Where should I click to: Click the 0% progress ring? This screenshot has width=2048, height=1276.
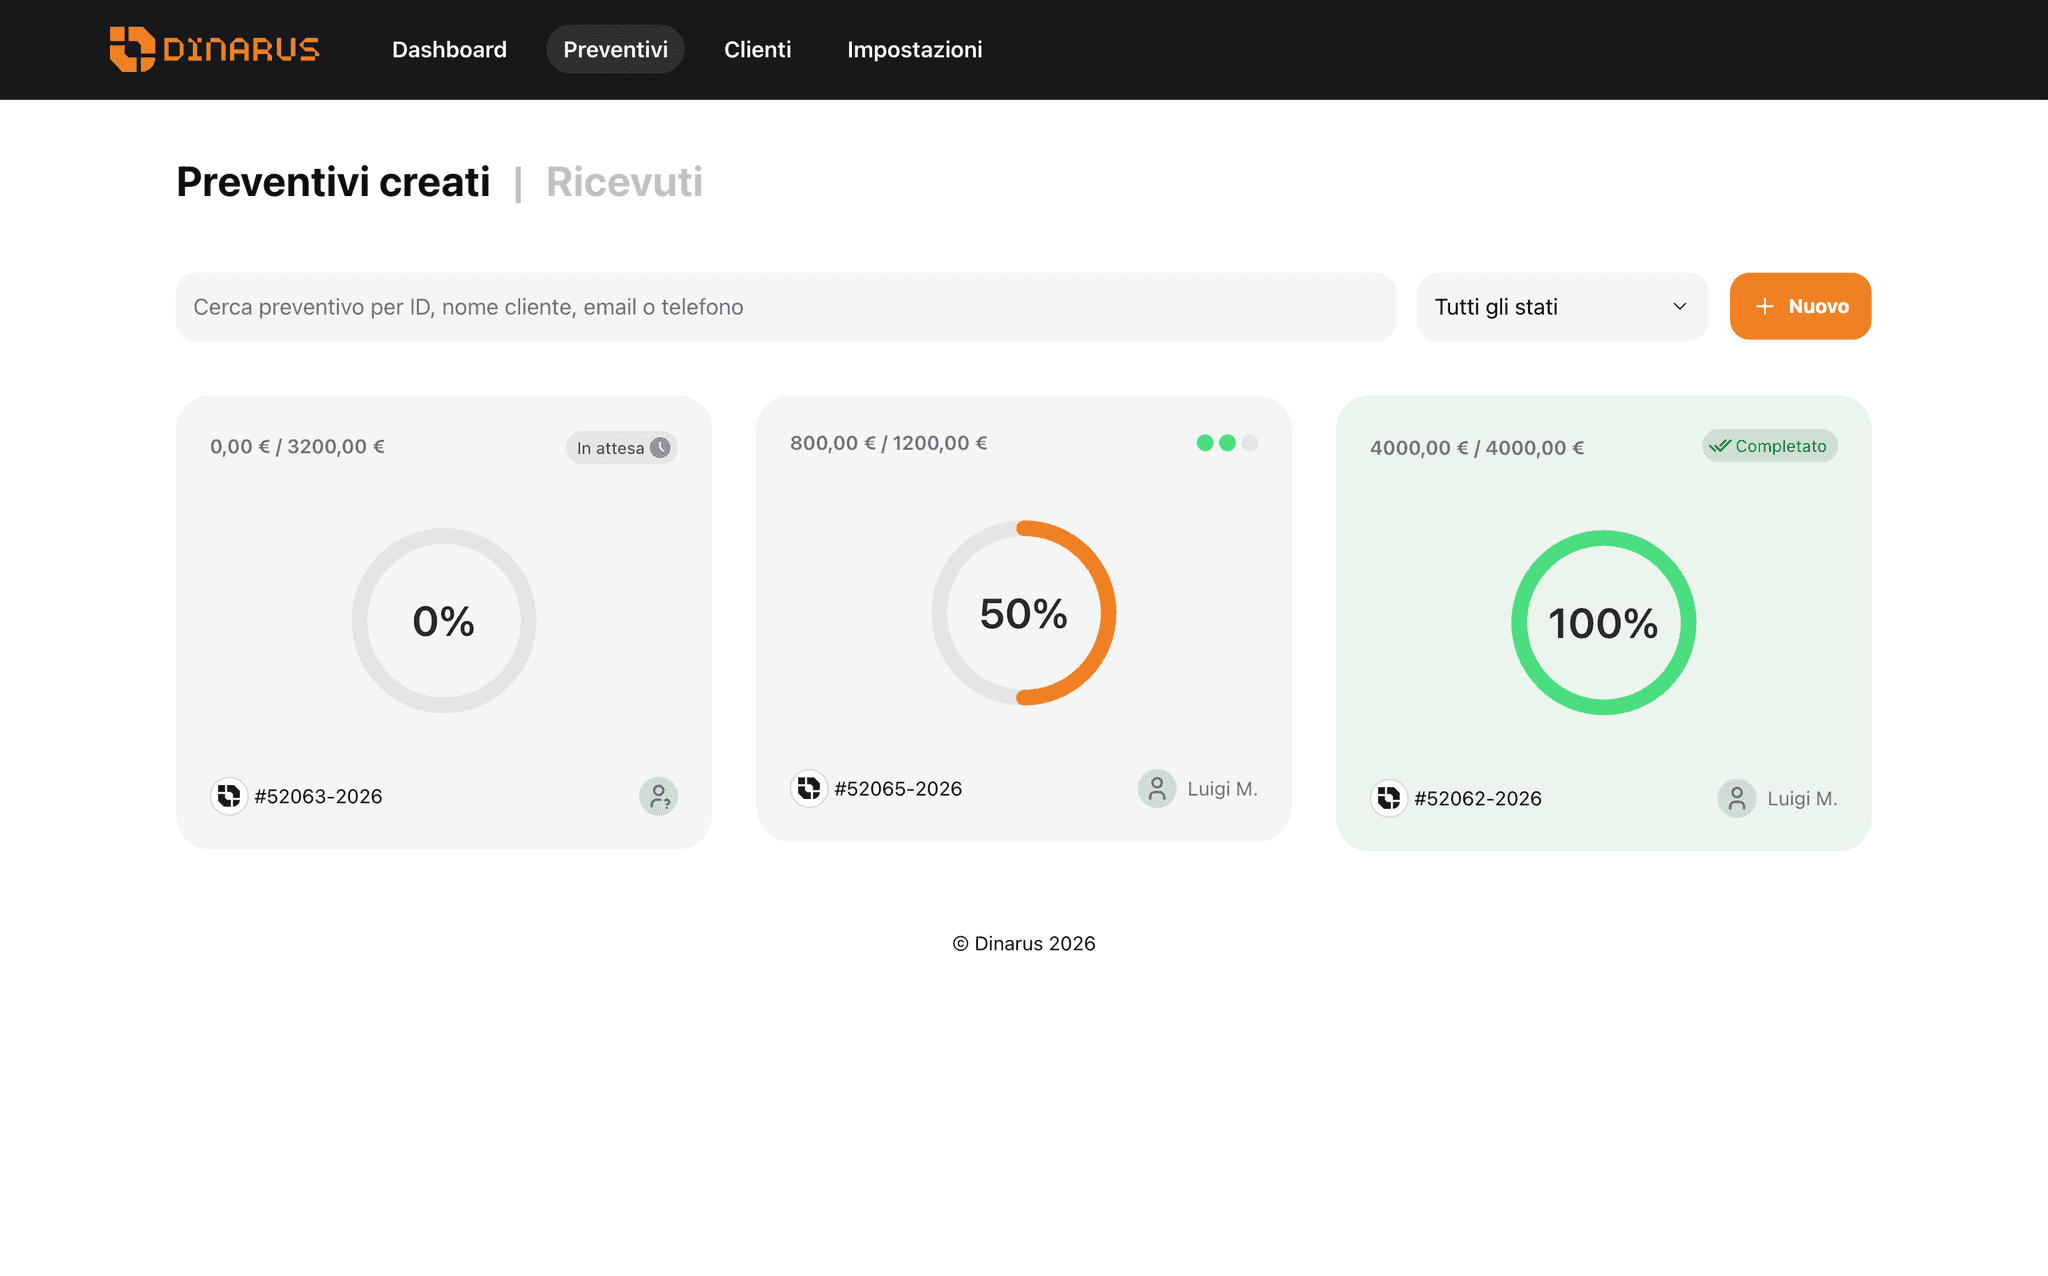coord(444,620)
